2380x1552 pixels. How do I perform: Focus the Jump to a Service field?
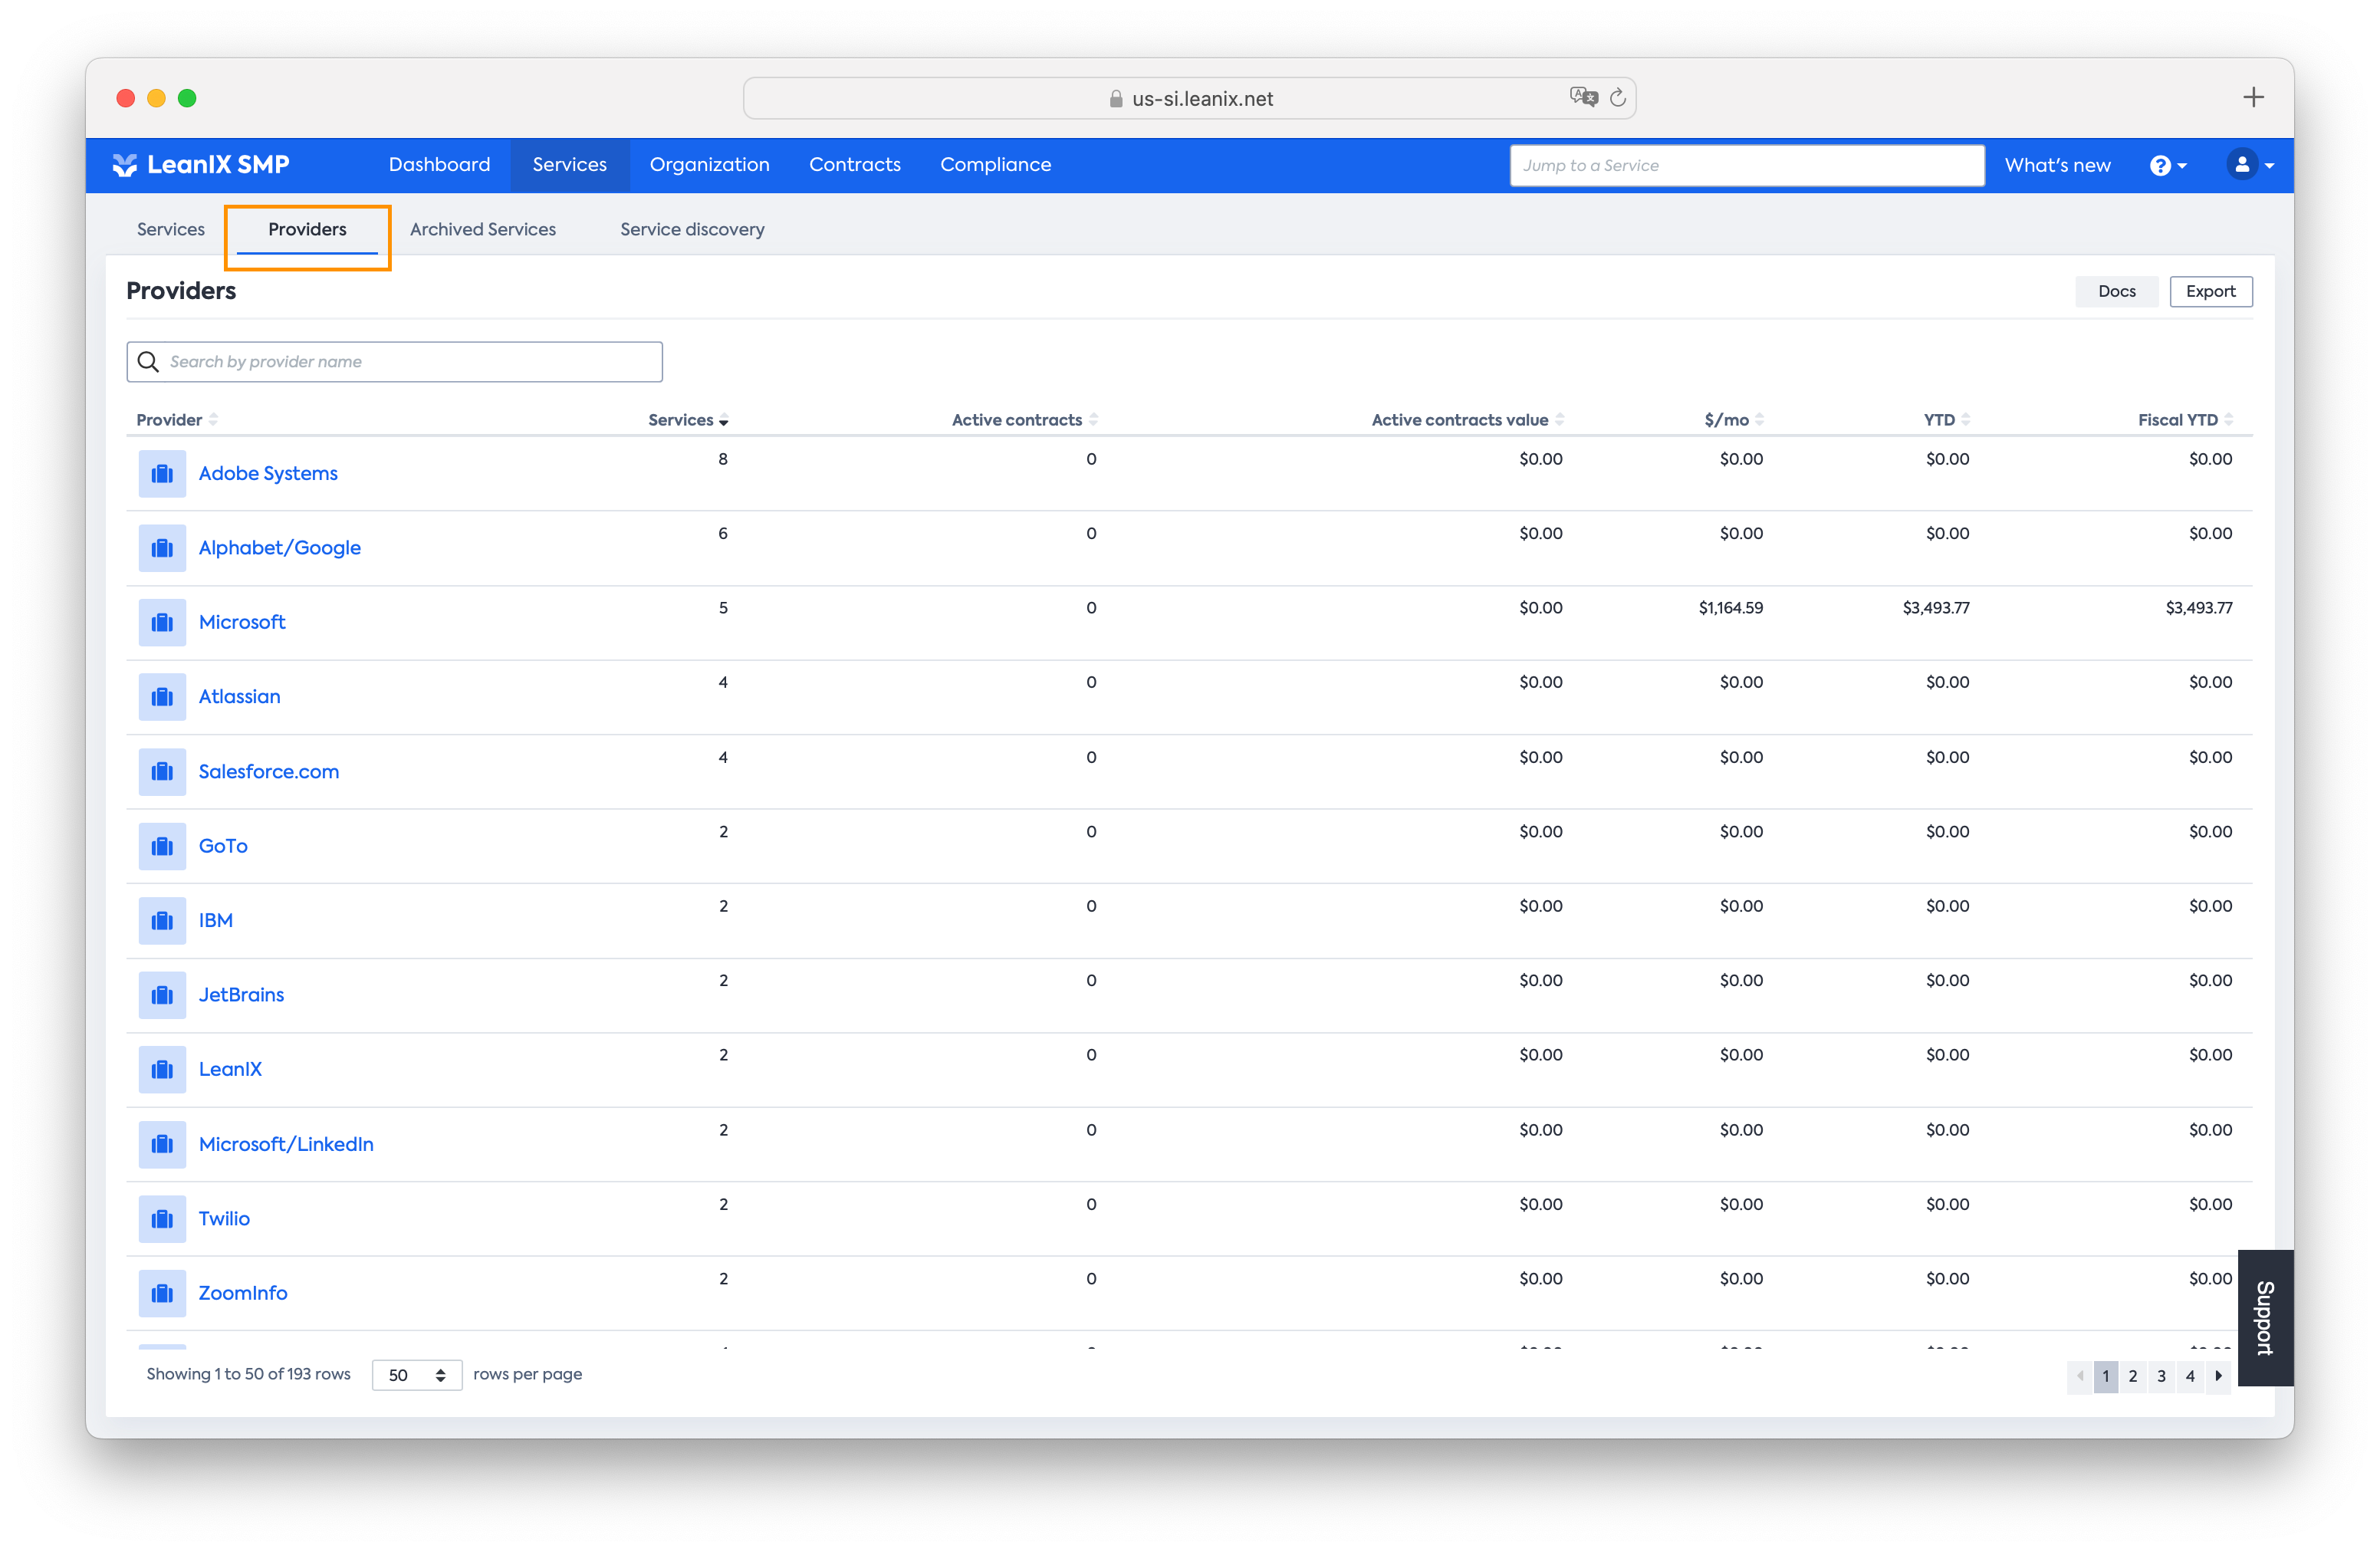[1746, 165]
